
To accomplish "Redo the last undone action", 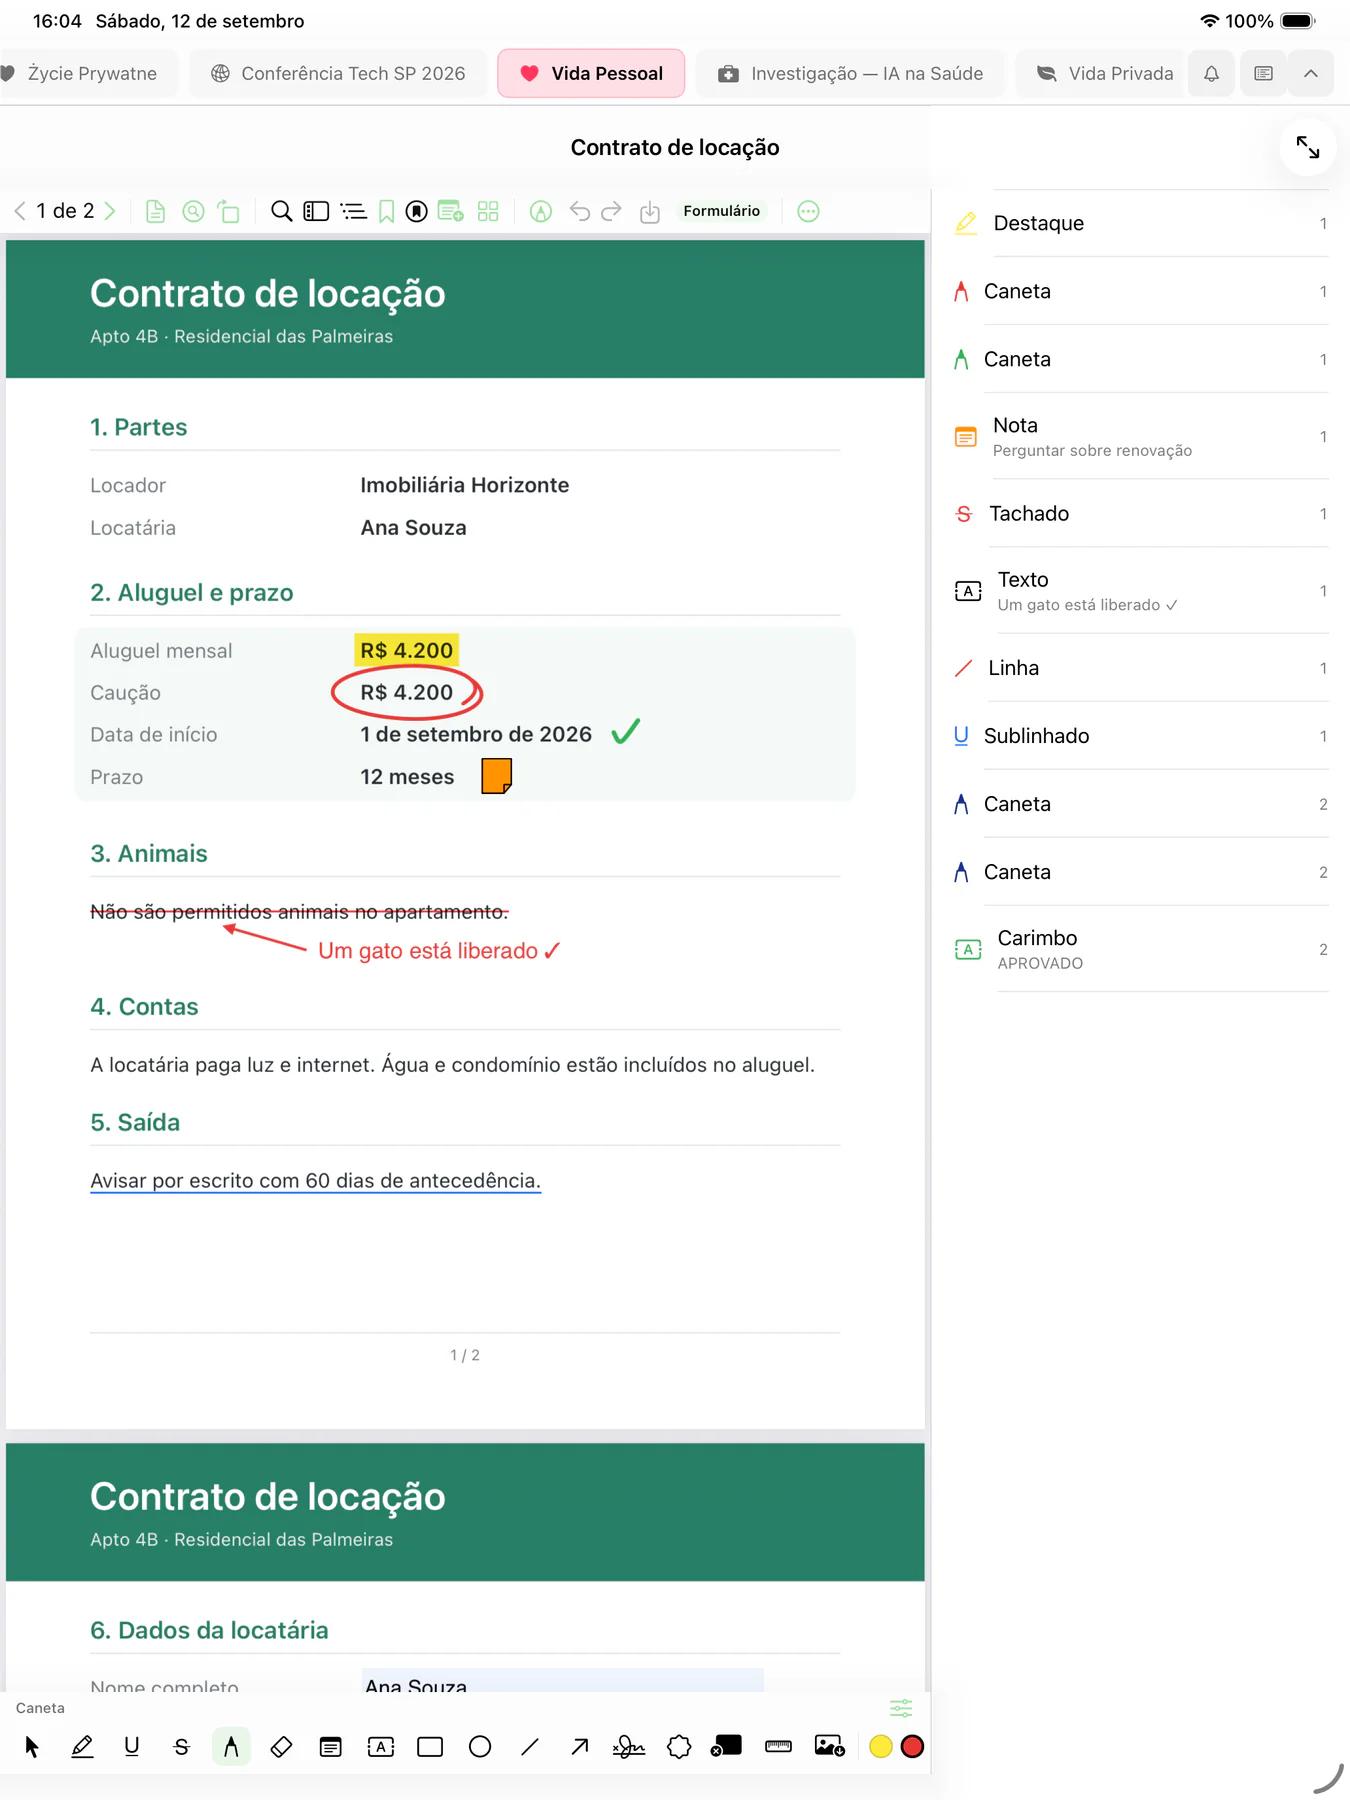I will pos(611,211).
